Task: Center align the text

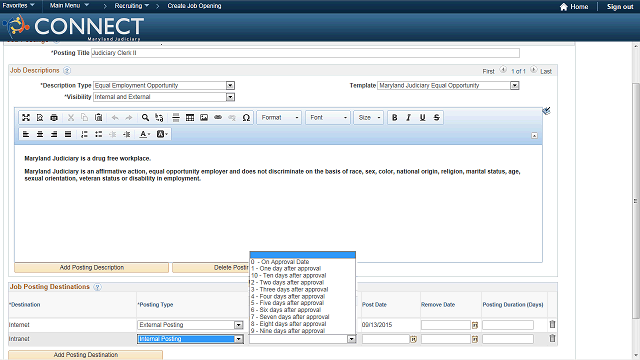Action: pyautogui.click(x=40, y=134)
